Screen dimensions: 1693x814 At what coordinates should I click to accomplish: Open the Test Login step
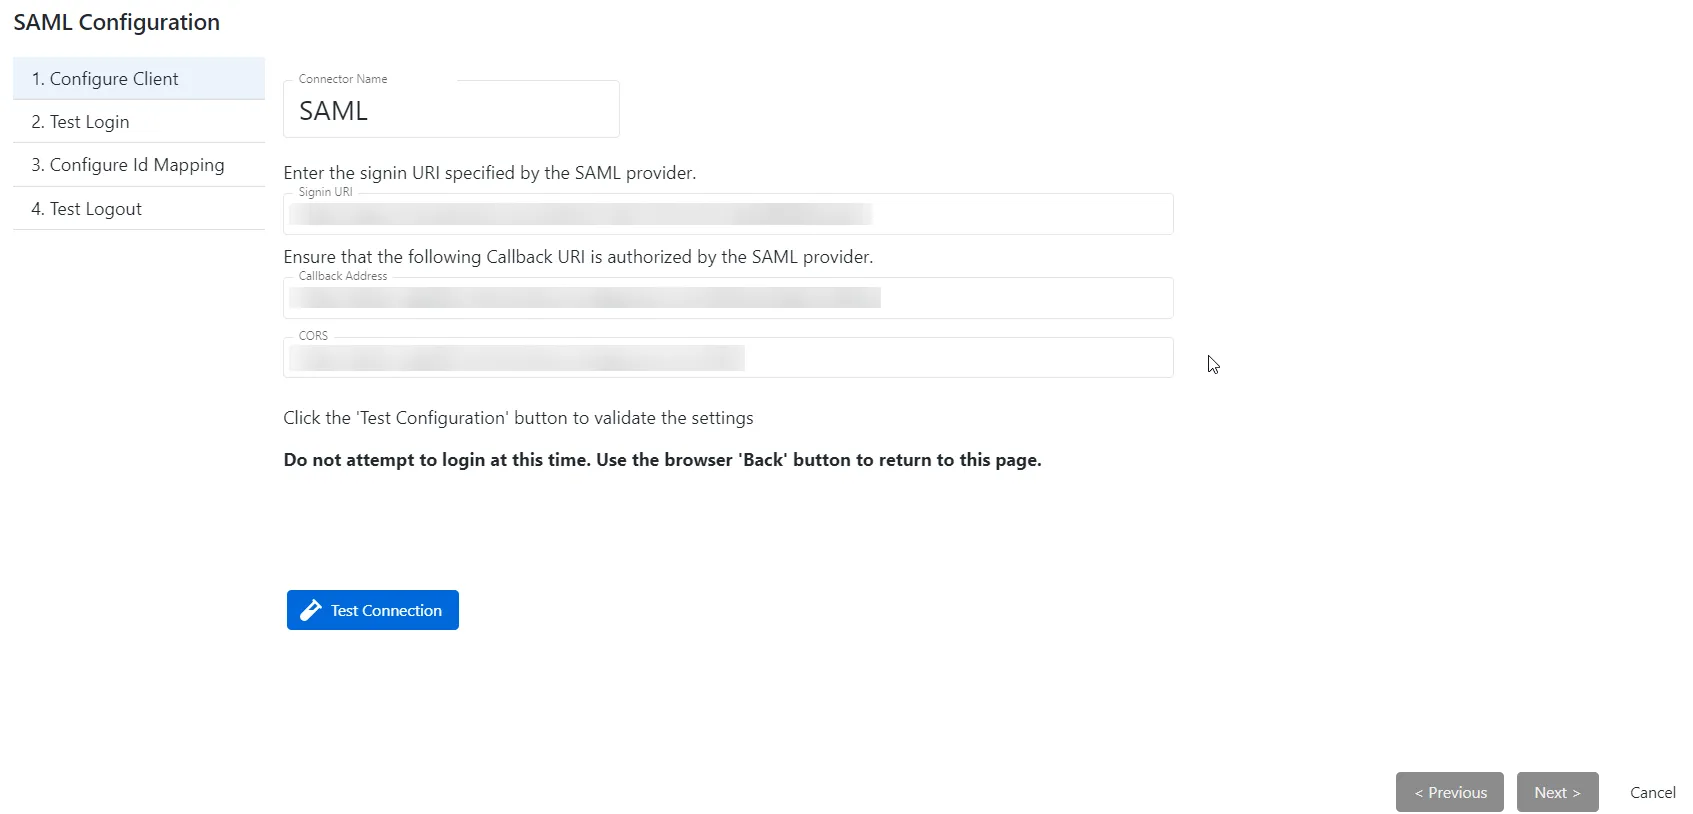[139, 121]
